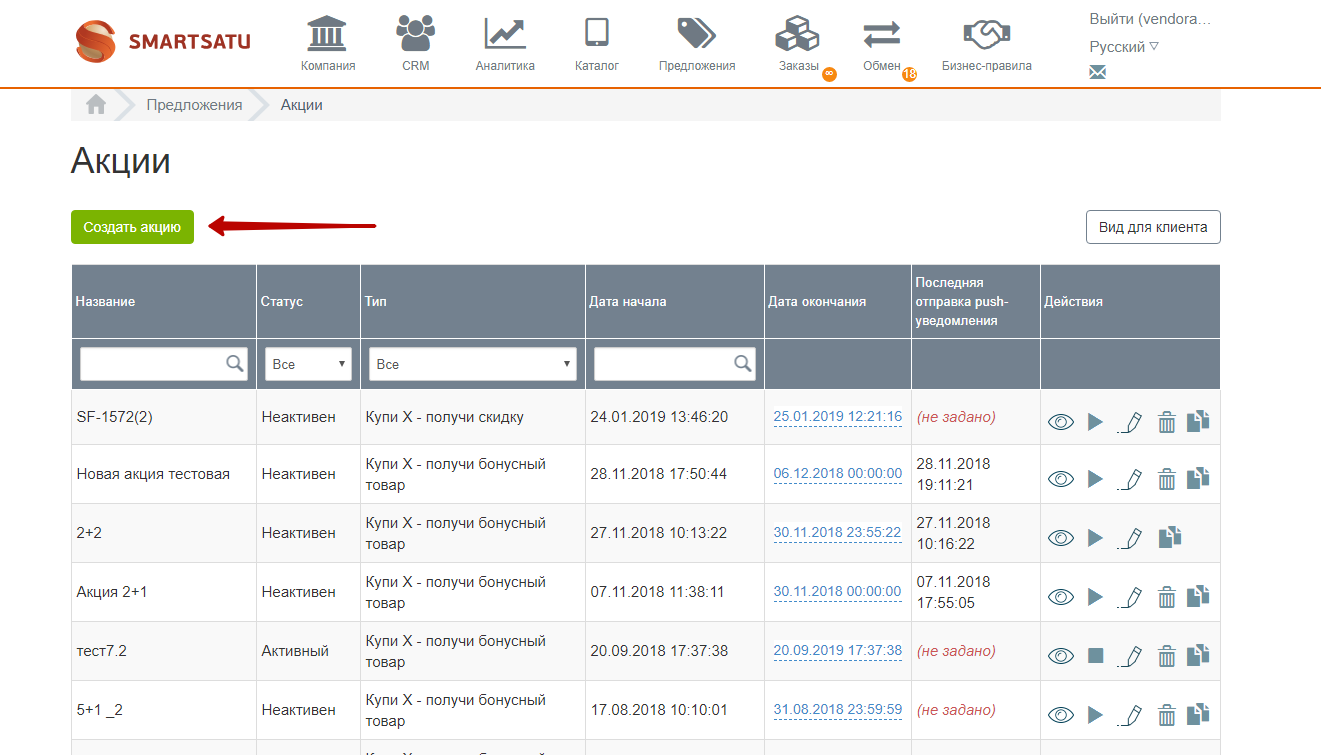Copy the SF-1572(2) promotion

(x=1198, y=421)
